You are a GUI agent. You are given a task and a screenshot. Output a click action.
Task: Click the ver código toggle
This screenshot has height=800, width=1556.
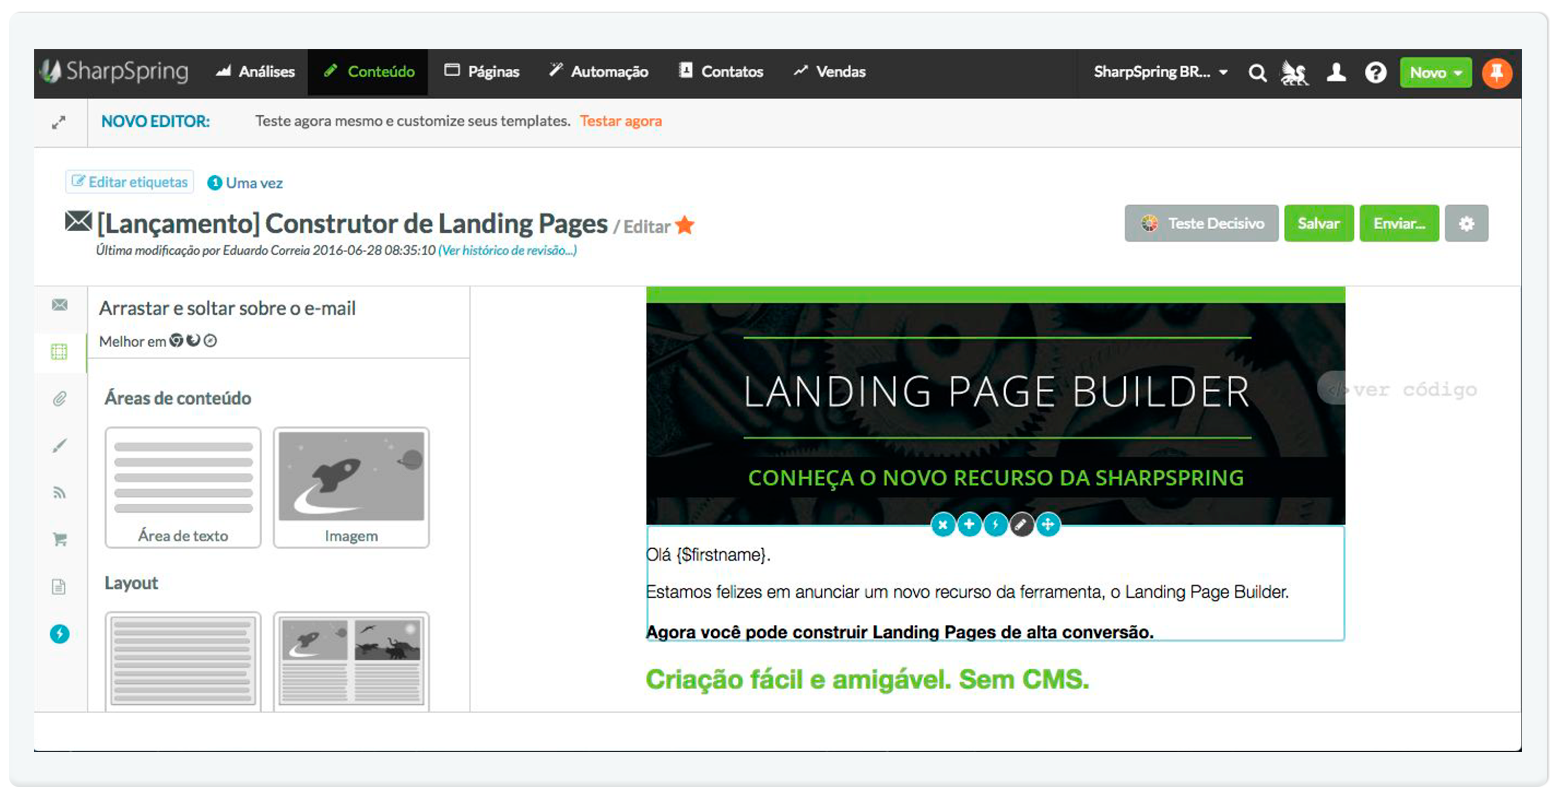[1398, 390]
